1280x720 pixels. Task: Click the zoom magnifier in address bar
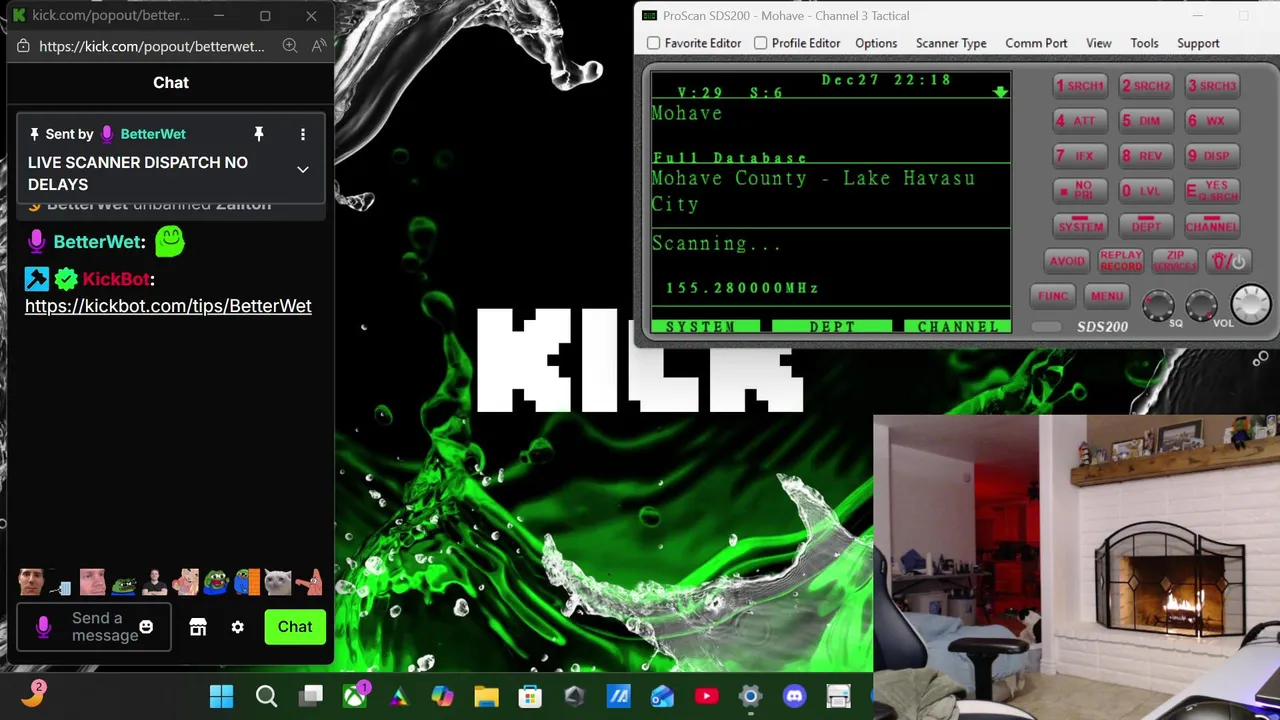[289, 46]
